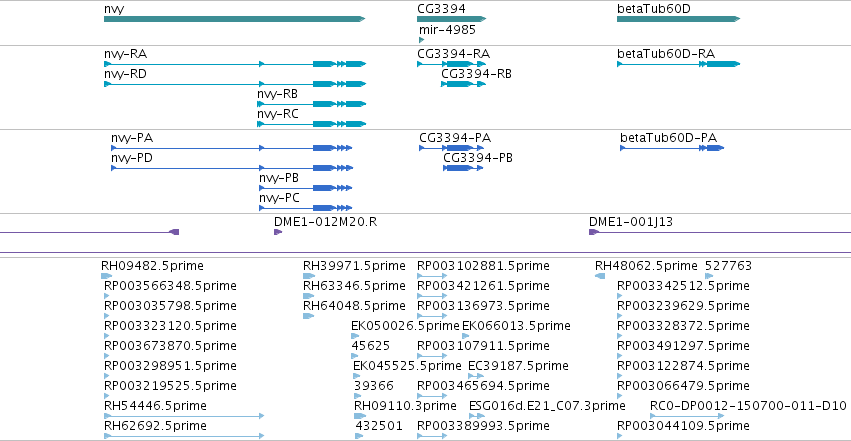The width and height of the screenshot is (851, 441).
Task: Select the nvy-RA transcript
Action: (235, 64)
